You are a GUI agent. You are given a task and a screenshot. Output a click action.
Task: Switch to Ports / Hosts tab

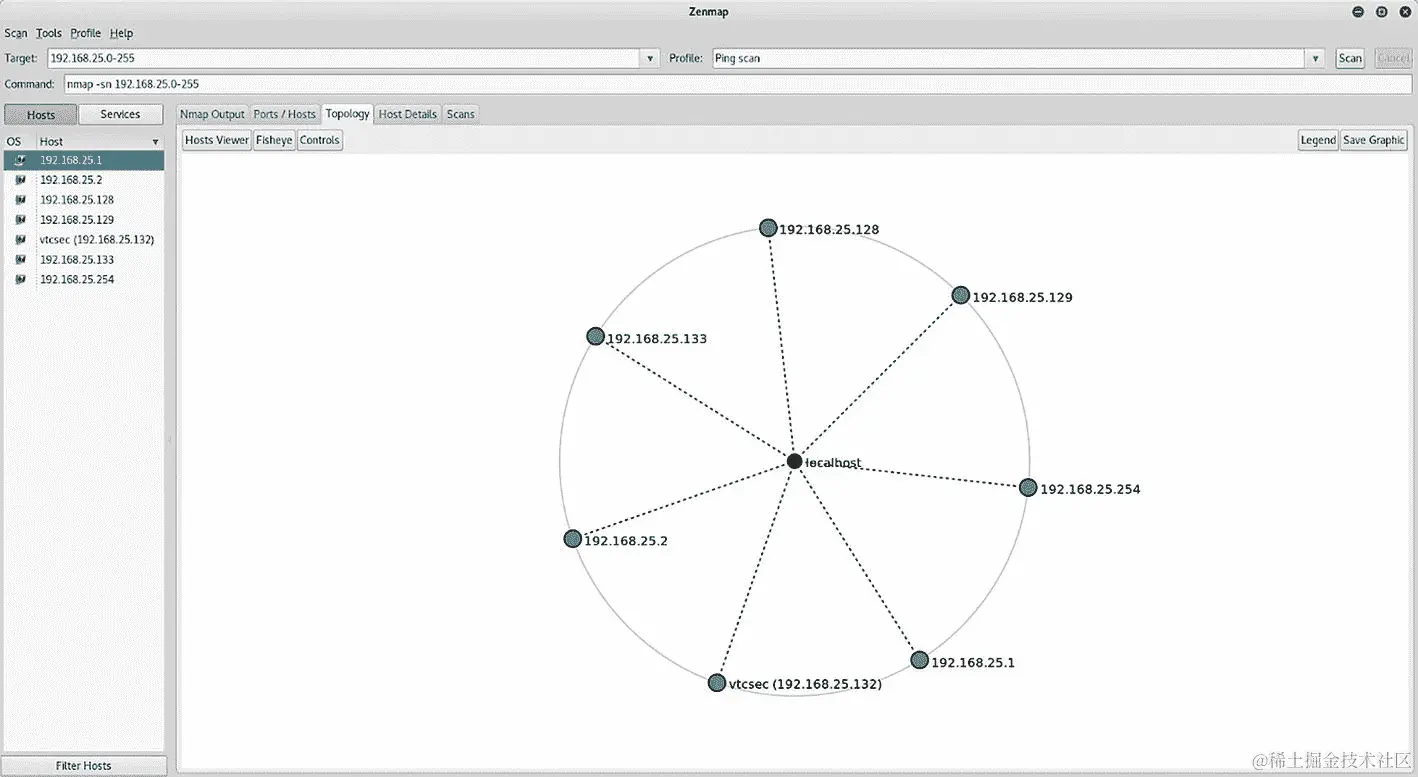point(284,114)
